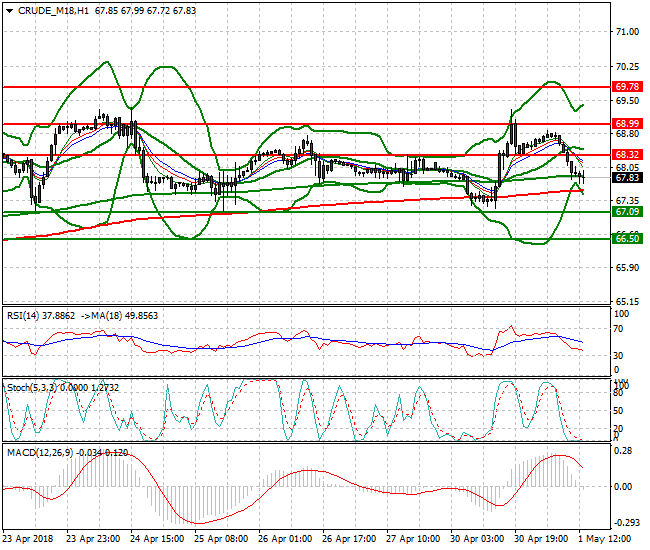650x550 pixels.
Task: Select the 69.78 red price level label
Action: tap(627, 87)
